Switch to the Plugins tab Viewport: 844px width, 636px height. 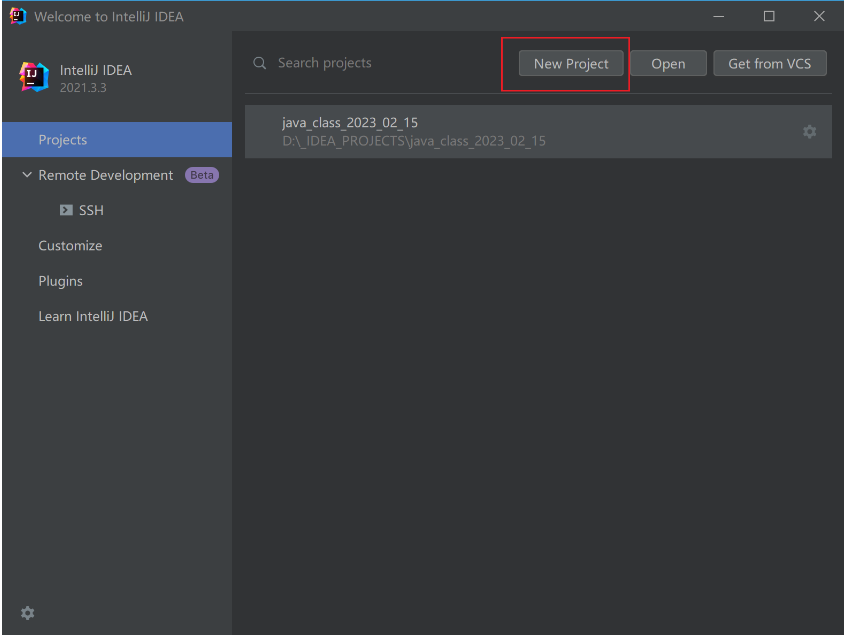pos(60,281)
